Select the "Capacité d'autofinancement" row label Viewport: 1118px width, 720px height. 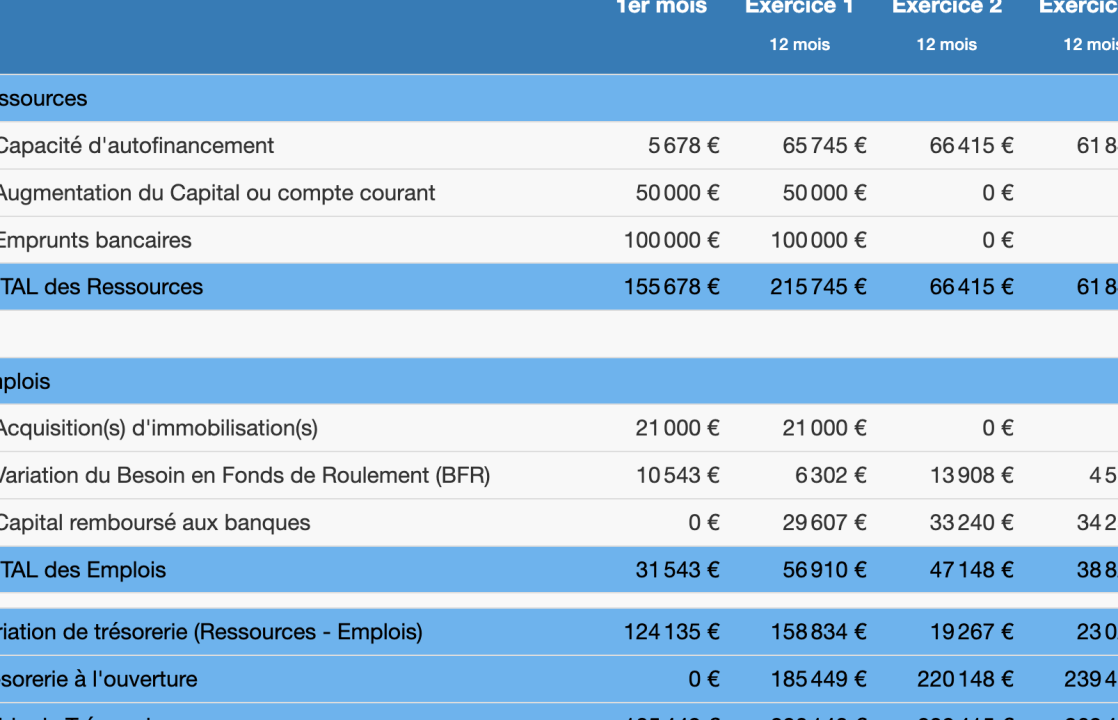click(137, 145)
